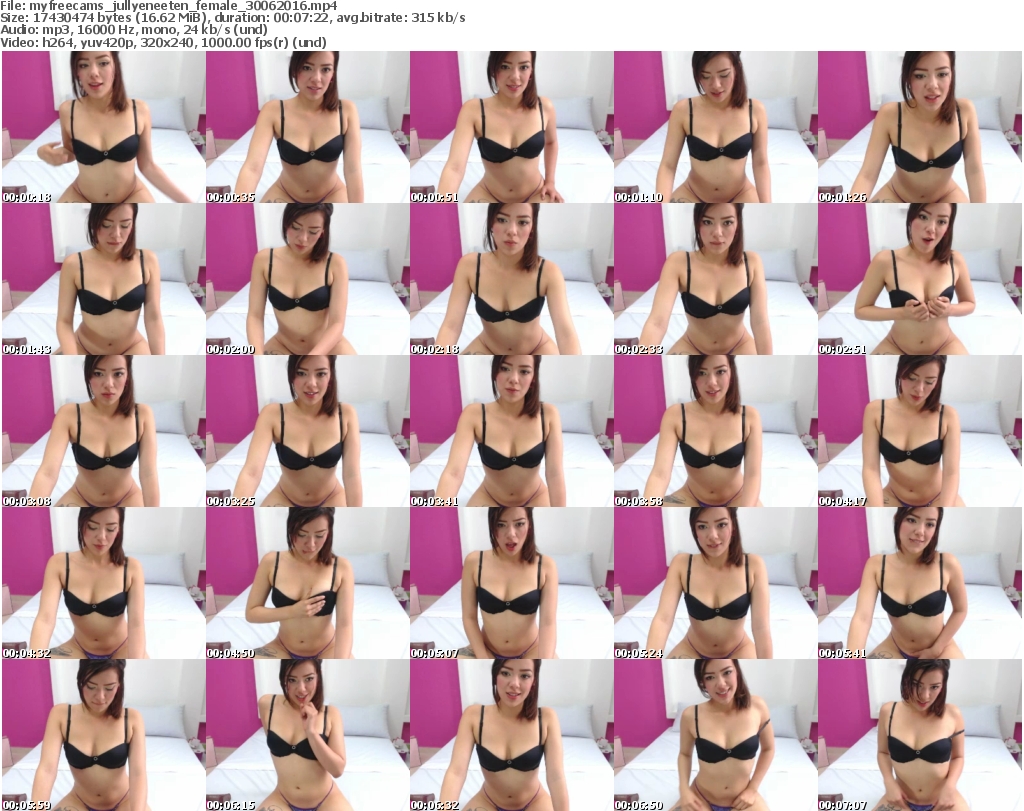Open the thumbnail stamped 00:01:26
Image resolution: width=1024 pixels, height=811 pixels.
pyautogui.click(x=919, y=127)
